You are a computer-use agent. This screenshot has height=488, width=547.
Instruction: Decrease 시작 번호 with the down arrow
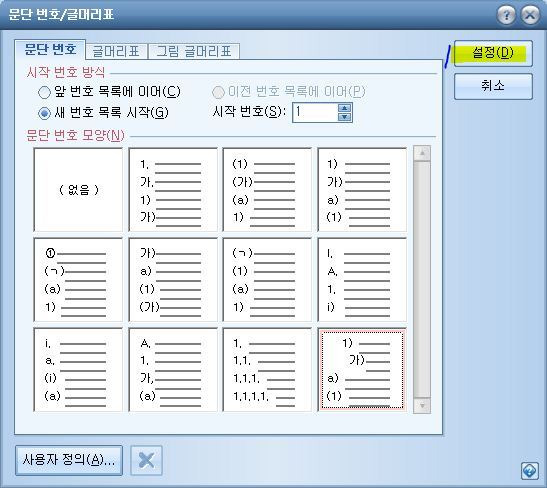point(345,117)
